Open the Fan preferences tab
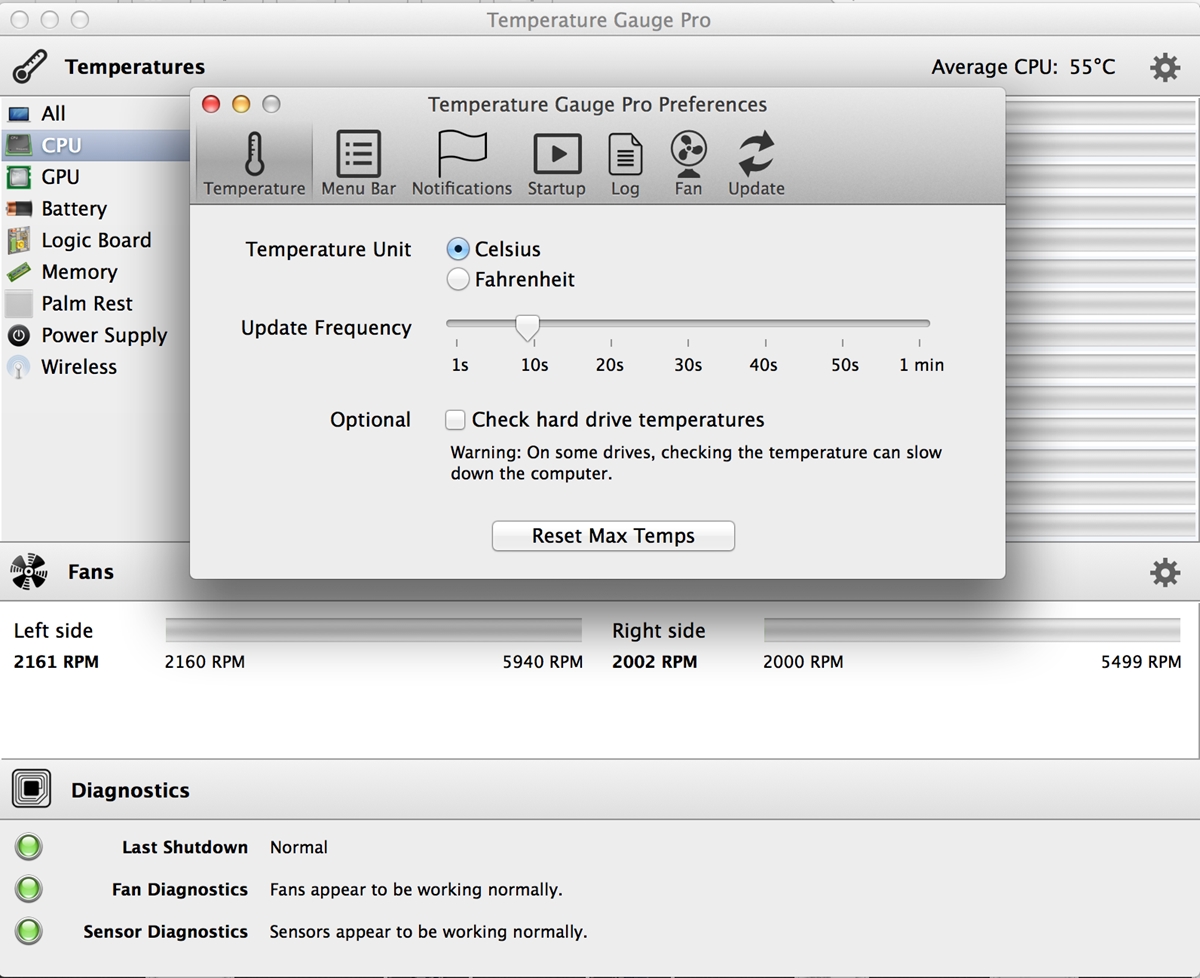This screenshot has width=1200, height=978. tap(688, 163)
